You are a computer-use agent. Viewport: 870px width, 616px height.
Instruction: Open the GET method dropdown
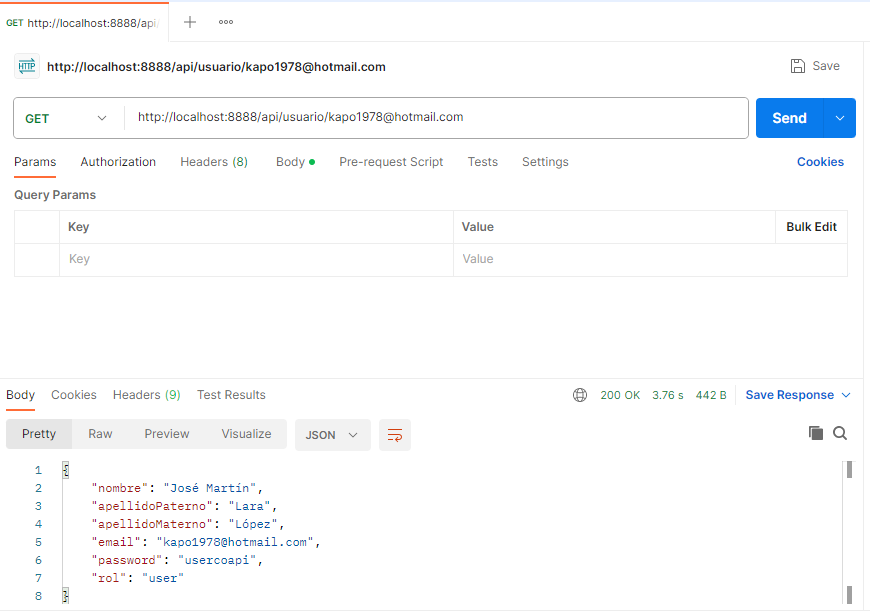[x=66, y=118]
